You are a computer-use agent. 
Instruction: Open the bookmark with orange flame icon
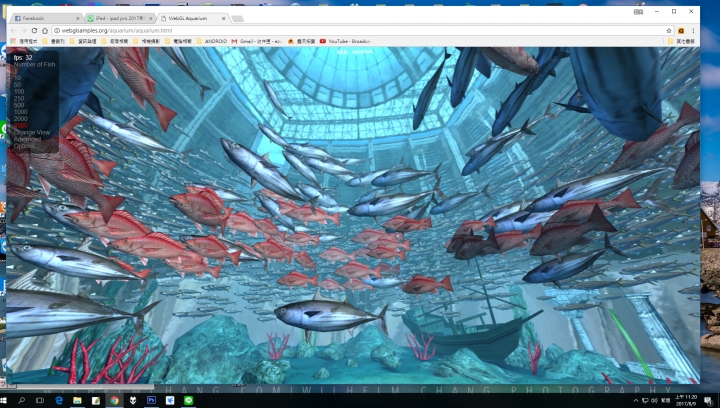click(x=301, y=41)
